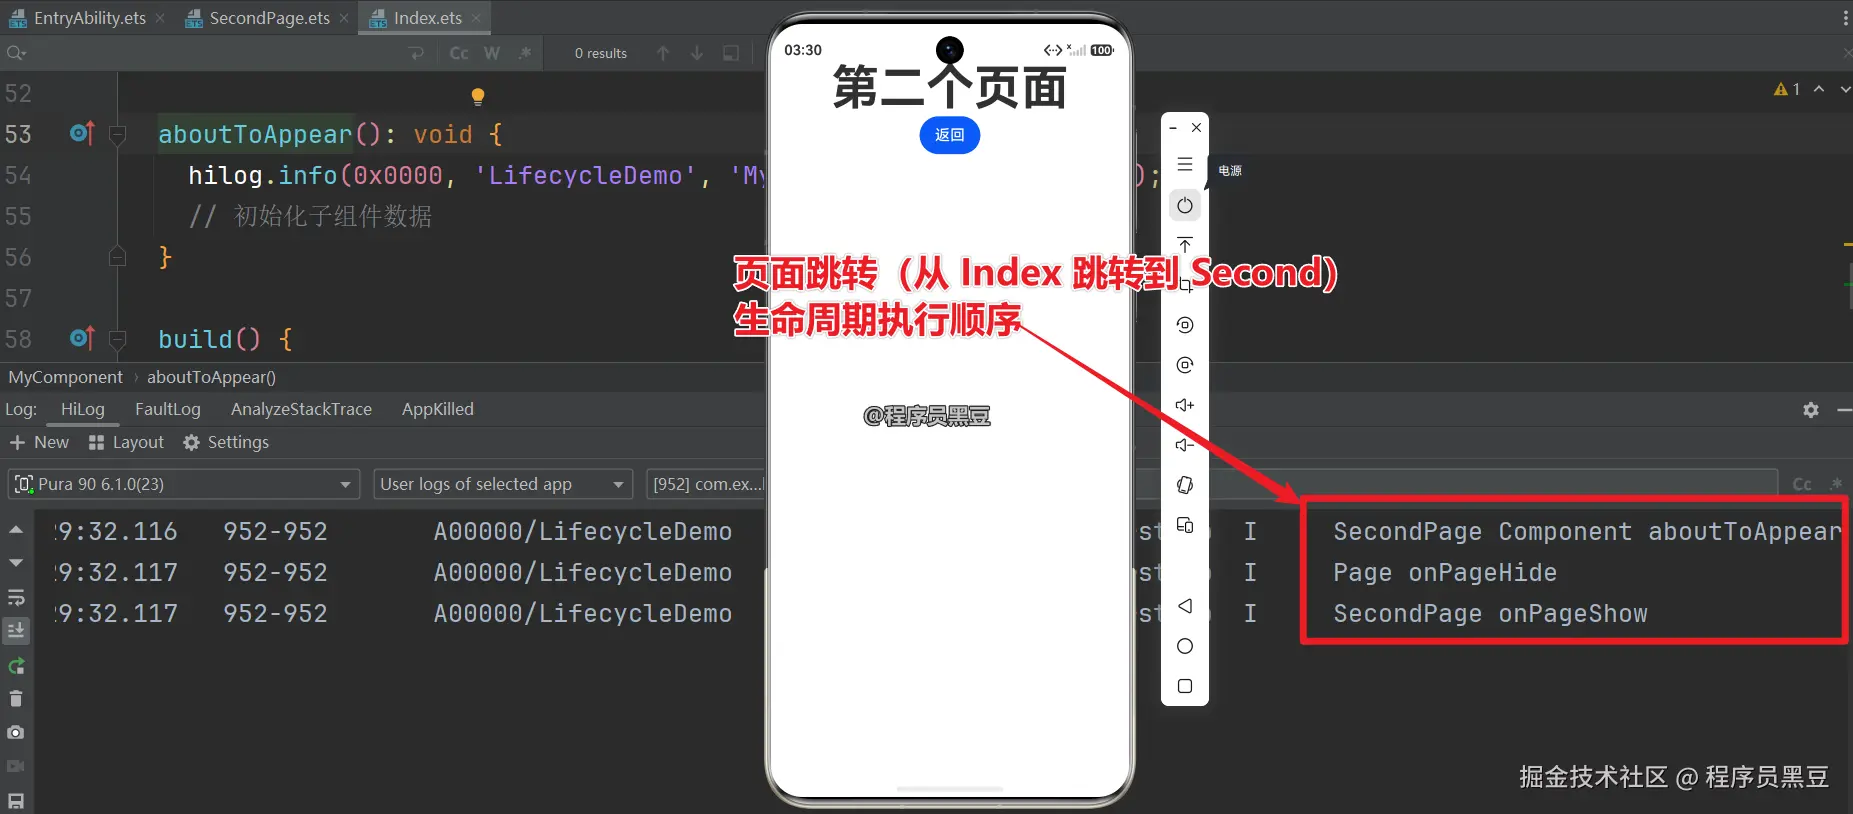This screenshot has width=1853, height=814.
Task: Click the lightbulb quick-fix icon
Action: (x=478, y=96)
